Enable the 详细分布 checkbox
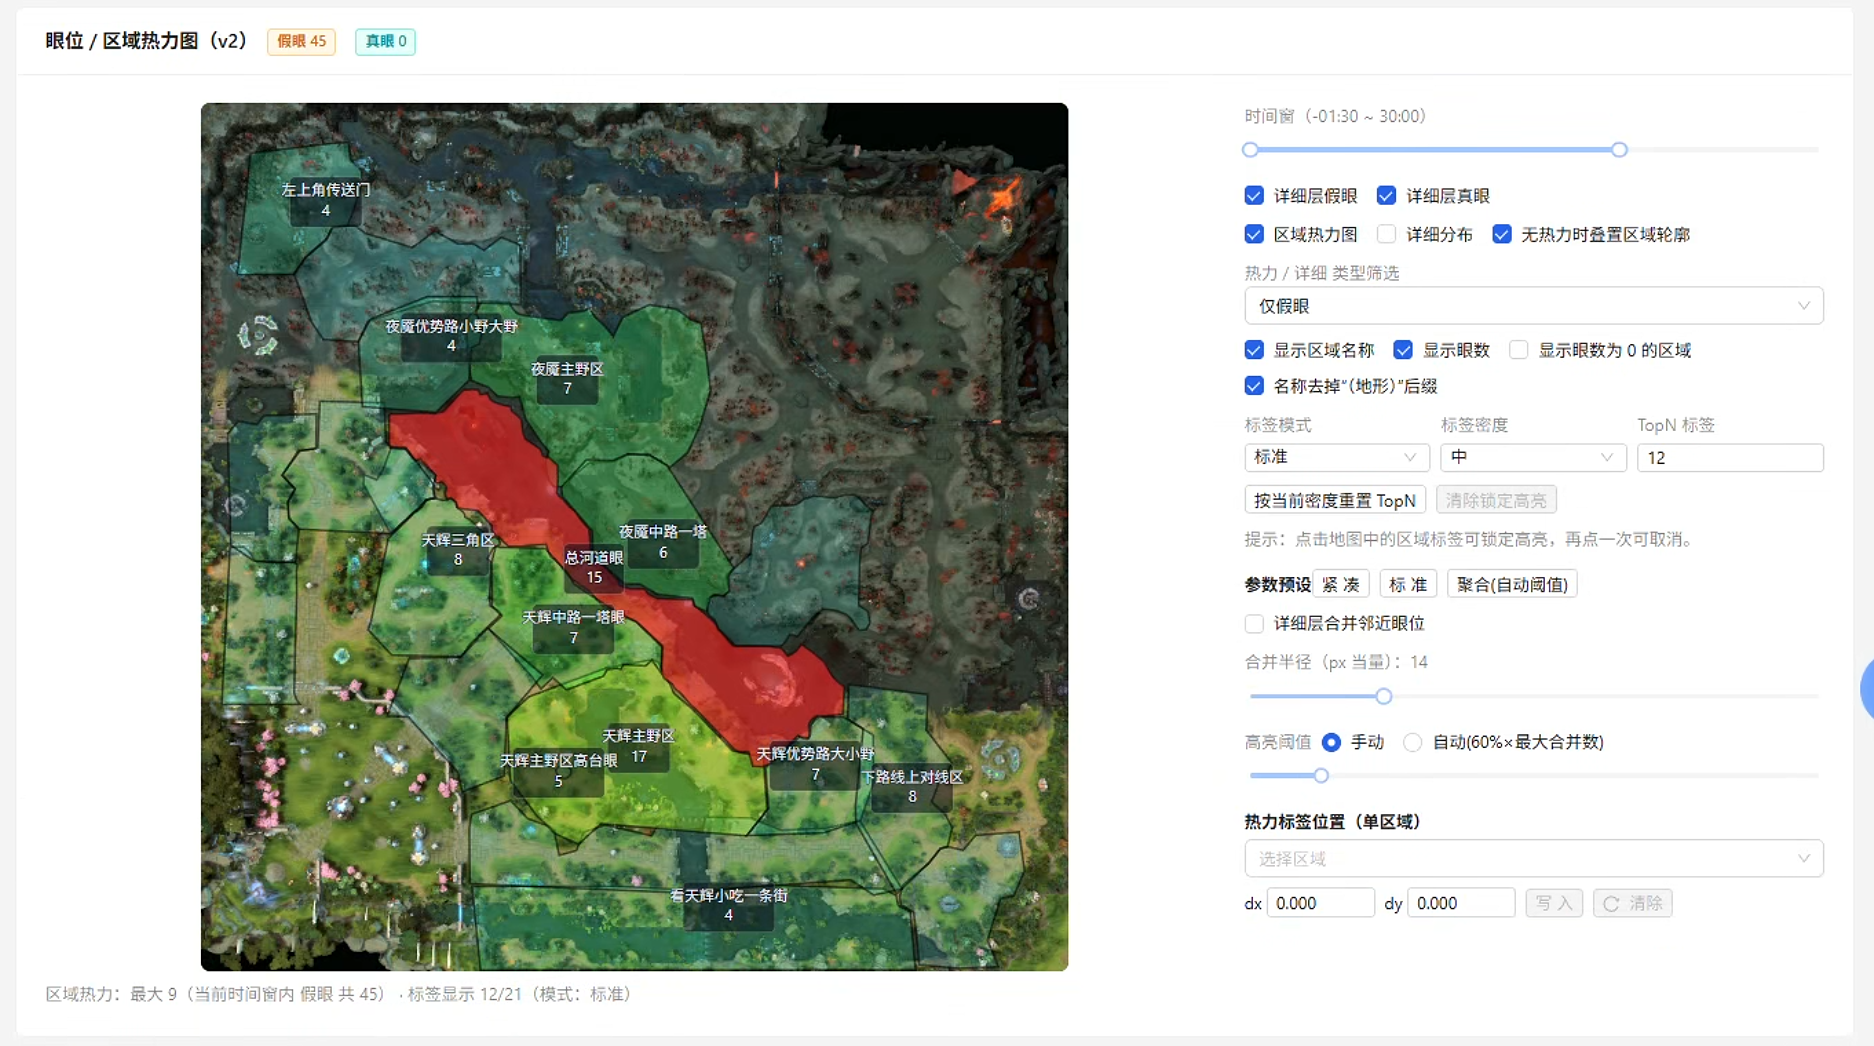1874x1046 pixels. tap(1386, 234)
